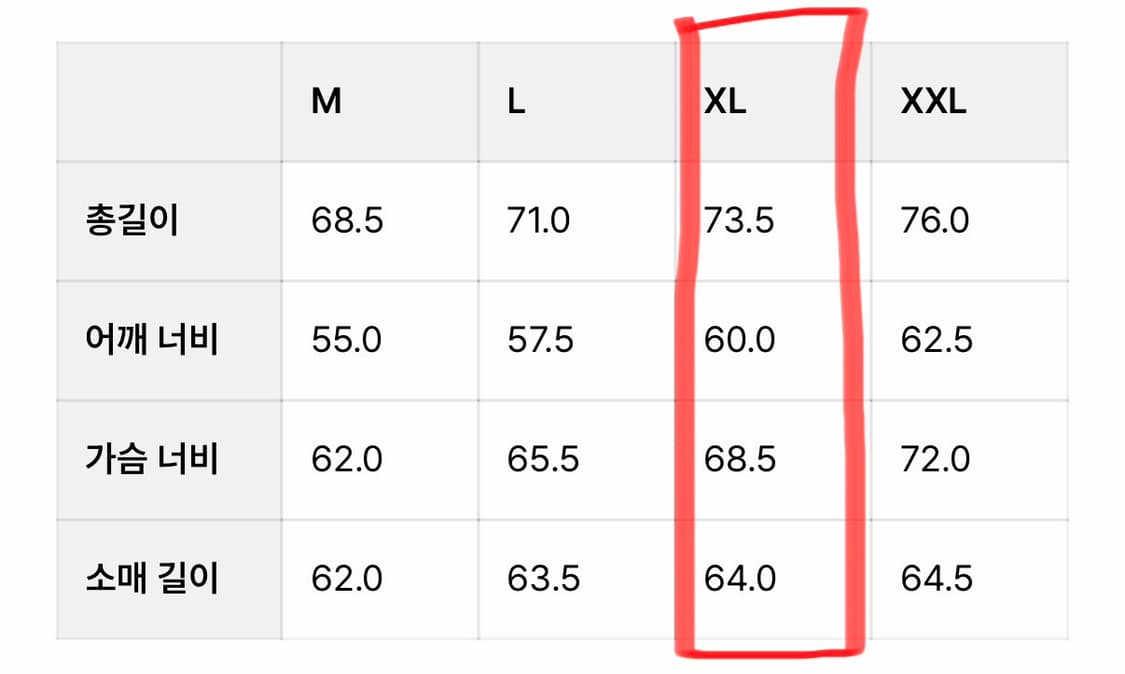The image size is (1125, 674).
Task: Click the L size column header
Action: pos(516,102)
